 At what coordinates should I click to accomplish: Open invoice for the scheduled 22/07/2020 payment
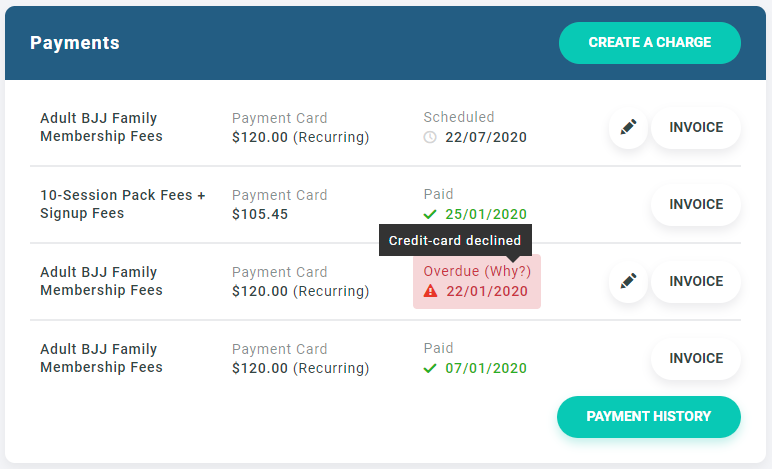click(696, 128)
